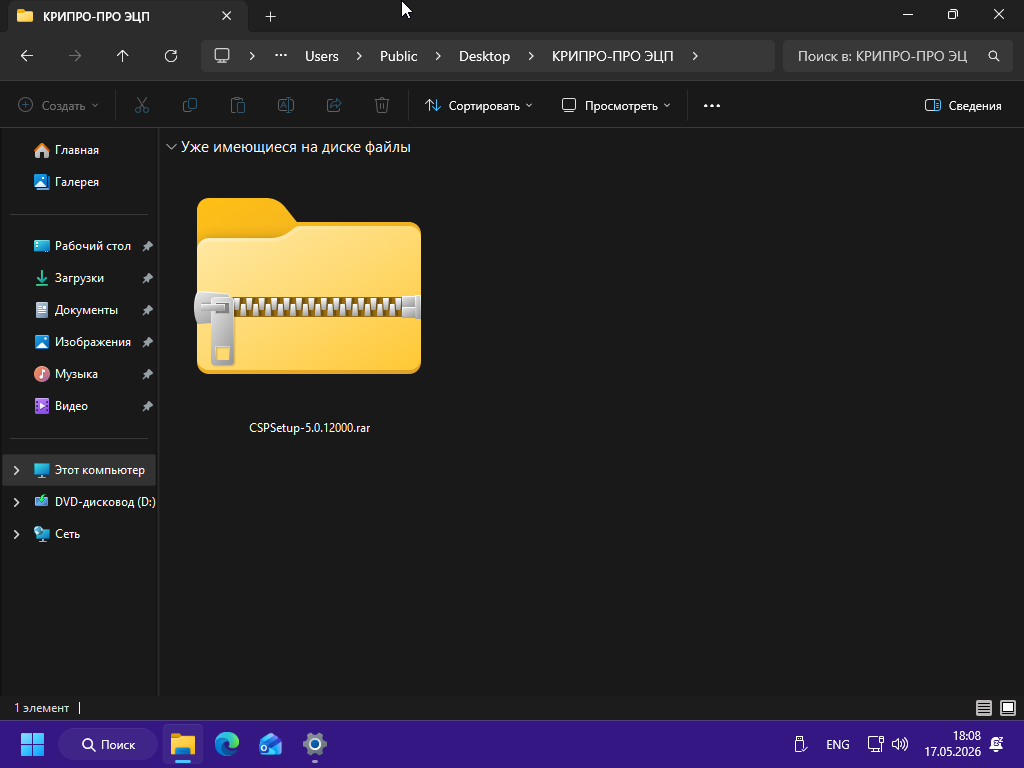The height and width of the screenshot is (768, 1024).
Task: Navigate to Desktop in breadcrumb
Action: pyautogui.click(x=485, y=56)
